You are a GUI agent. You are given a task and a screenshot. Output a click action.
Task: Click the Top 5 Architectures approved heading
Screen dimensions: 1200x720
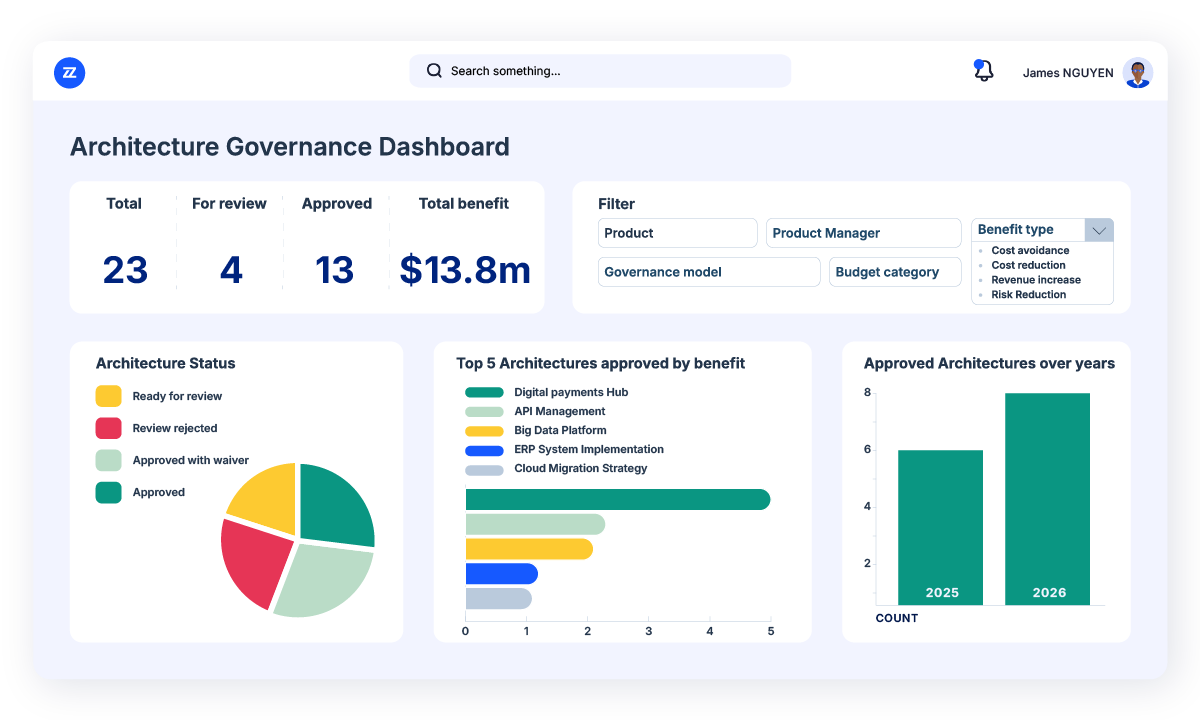click(601, 363)
